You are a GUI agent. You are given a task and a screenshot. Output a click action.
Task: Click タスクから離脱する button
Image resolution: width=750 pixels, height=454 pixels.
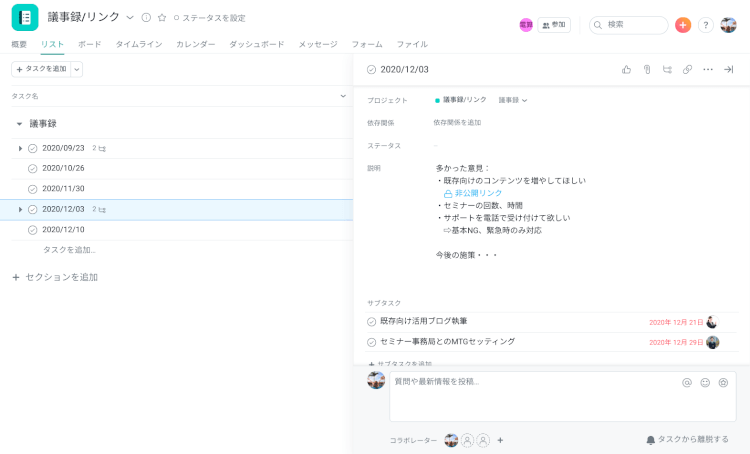click(x=687, y=439)
